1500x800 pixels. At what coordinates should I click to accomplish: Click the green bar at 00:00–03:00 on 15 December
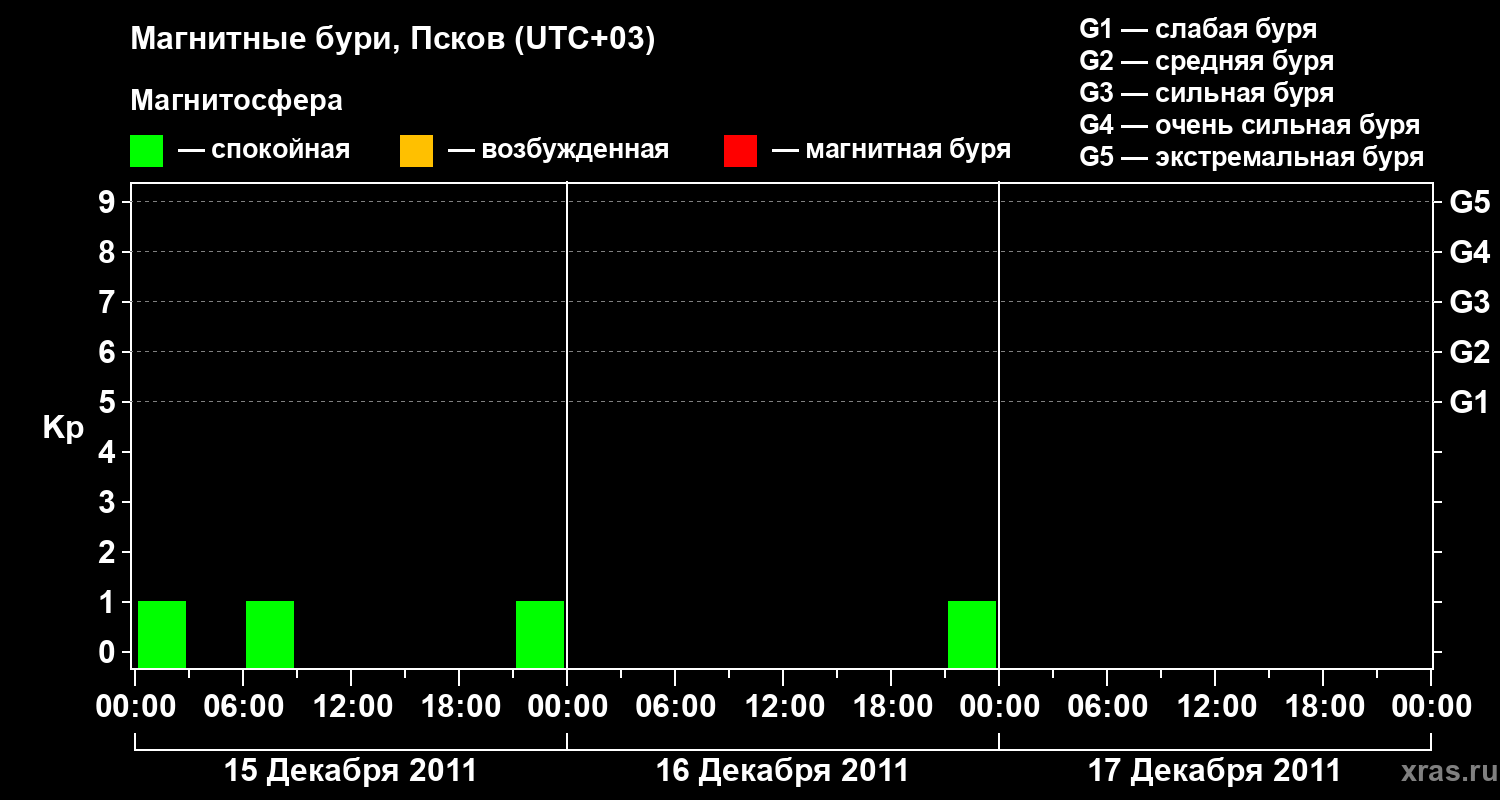click(162, 634)
